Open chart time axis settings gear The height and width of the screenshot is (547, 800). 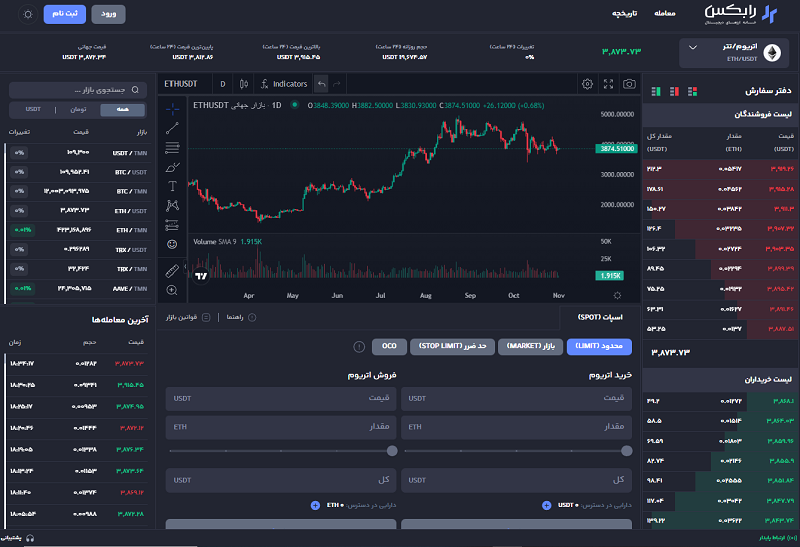click(x=617, y=295)
